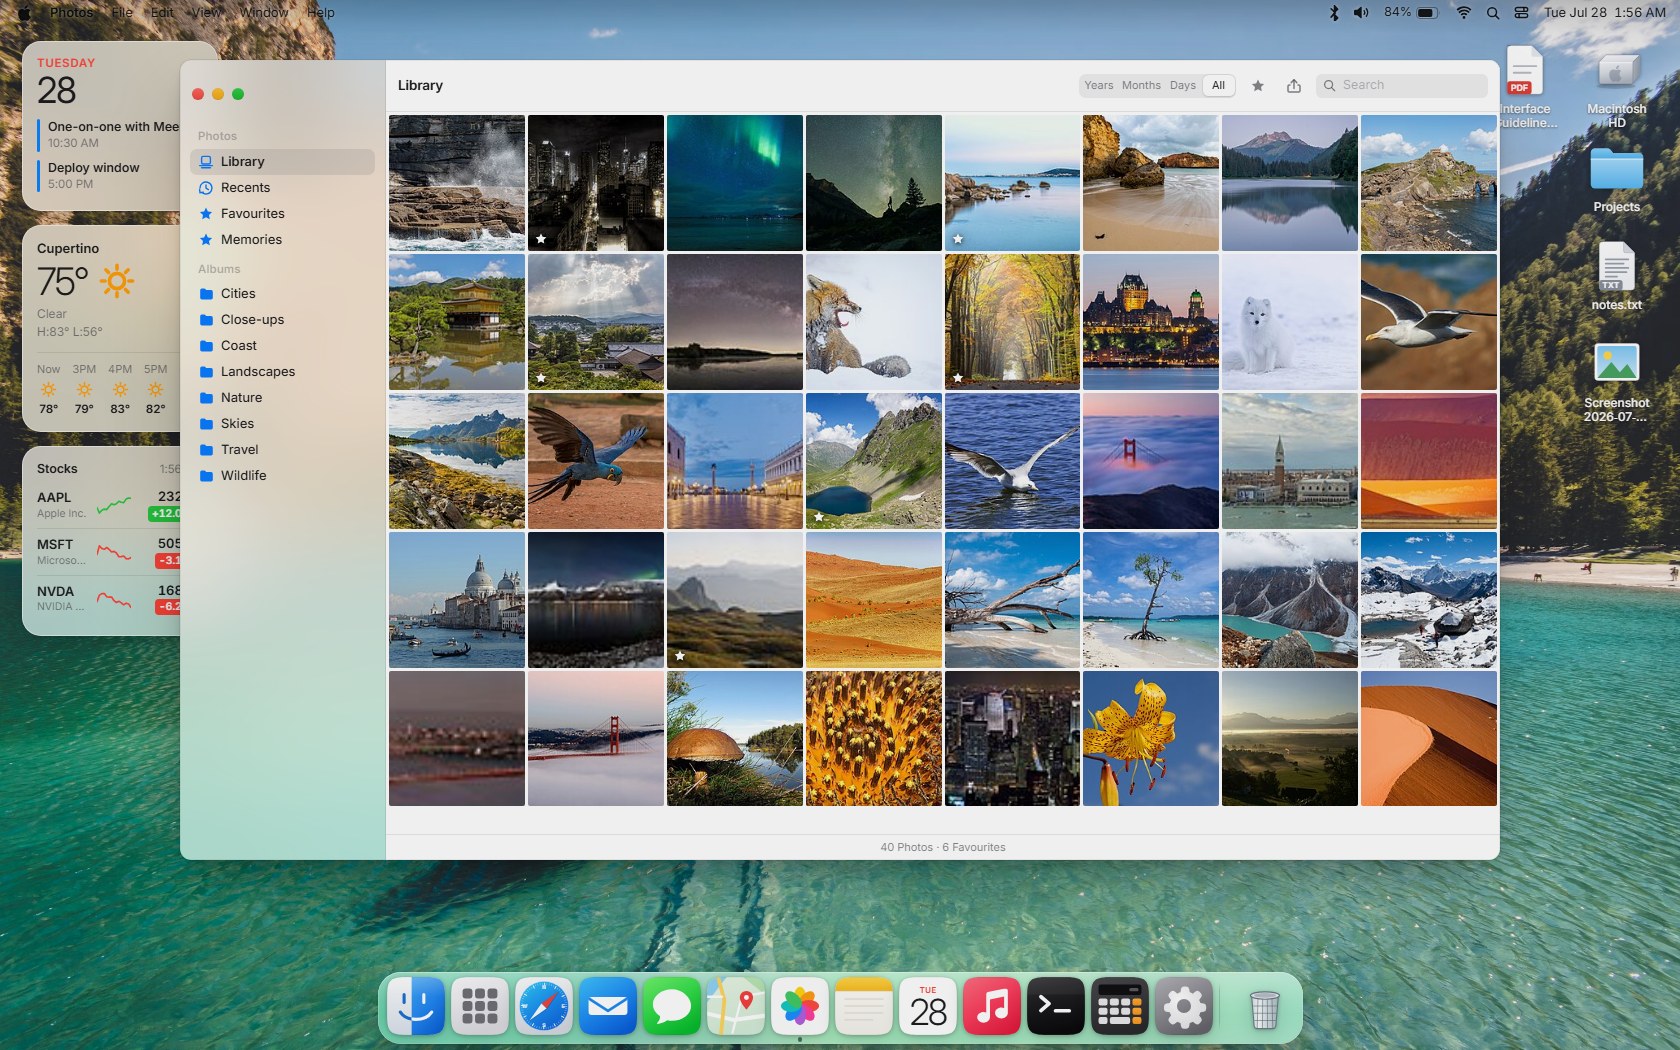The height and width of the screenshot is (1050, 1680).
Task: Switch to Days view
Action: click(x=1183, y=86)
